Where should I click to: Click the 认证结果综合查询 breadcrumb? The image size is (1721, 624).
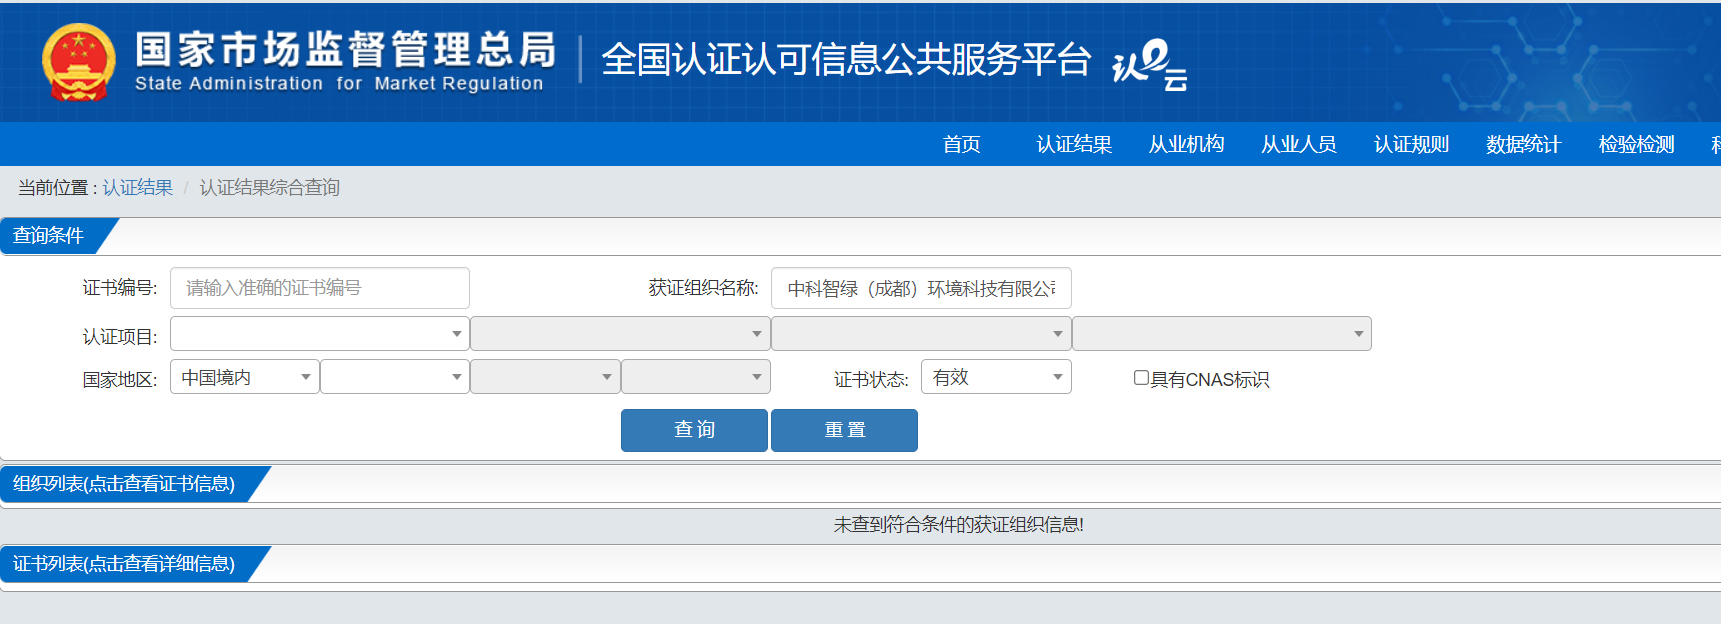point(269,188)
